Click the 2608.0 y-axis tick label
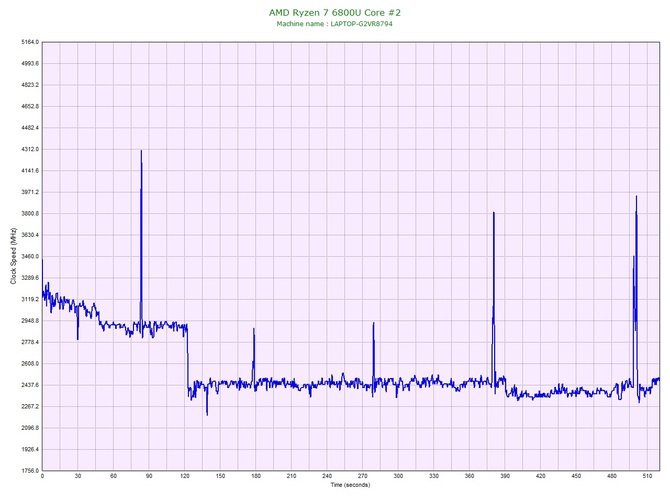 click(30, 364)
